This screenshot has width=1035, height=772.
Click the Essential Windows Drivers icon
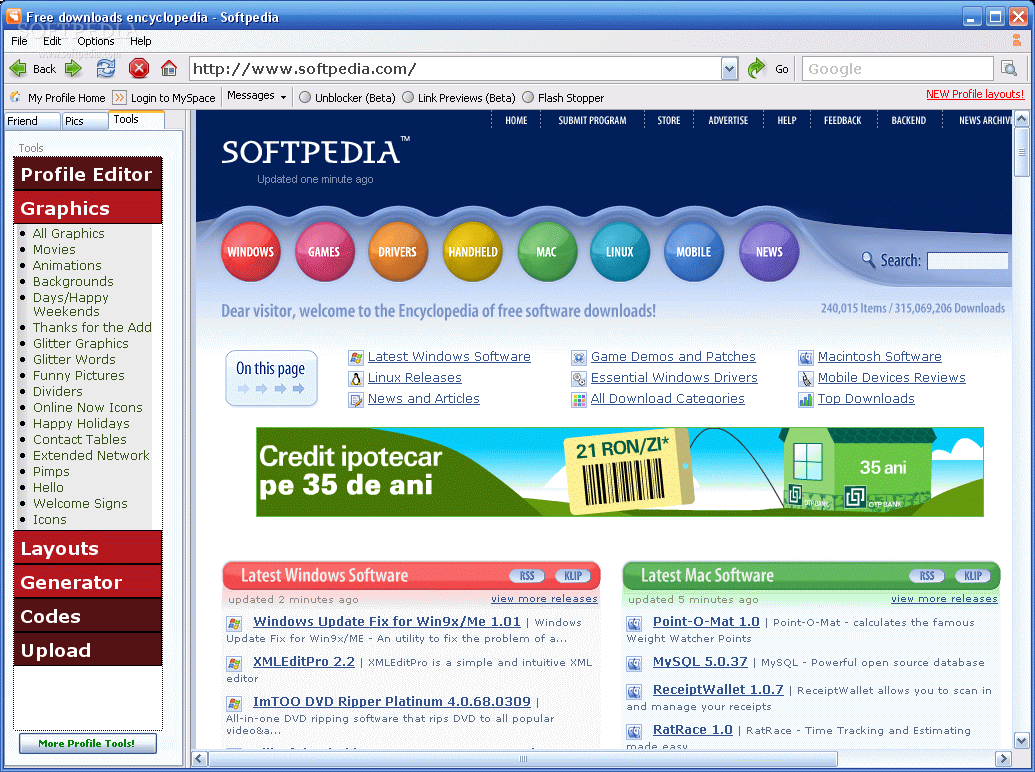(x=579, y=379)
